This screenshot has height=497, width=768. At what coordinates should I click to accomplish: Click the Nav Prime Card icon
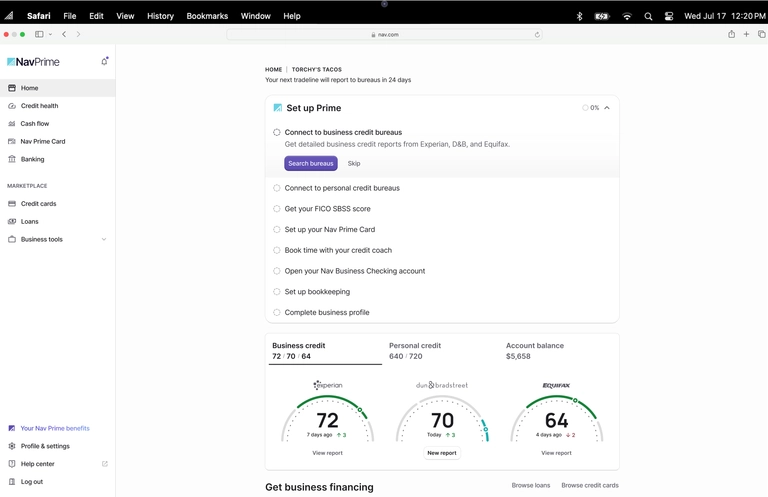coord(12,142)
